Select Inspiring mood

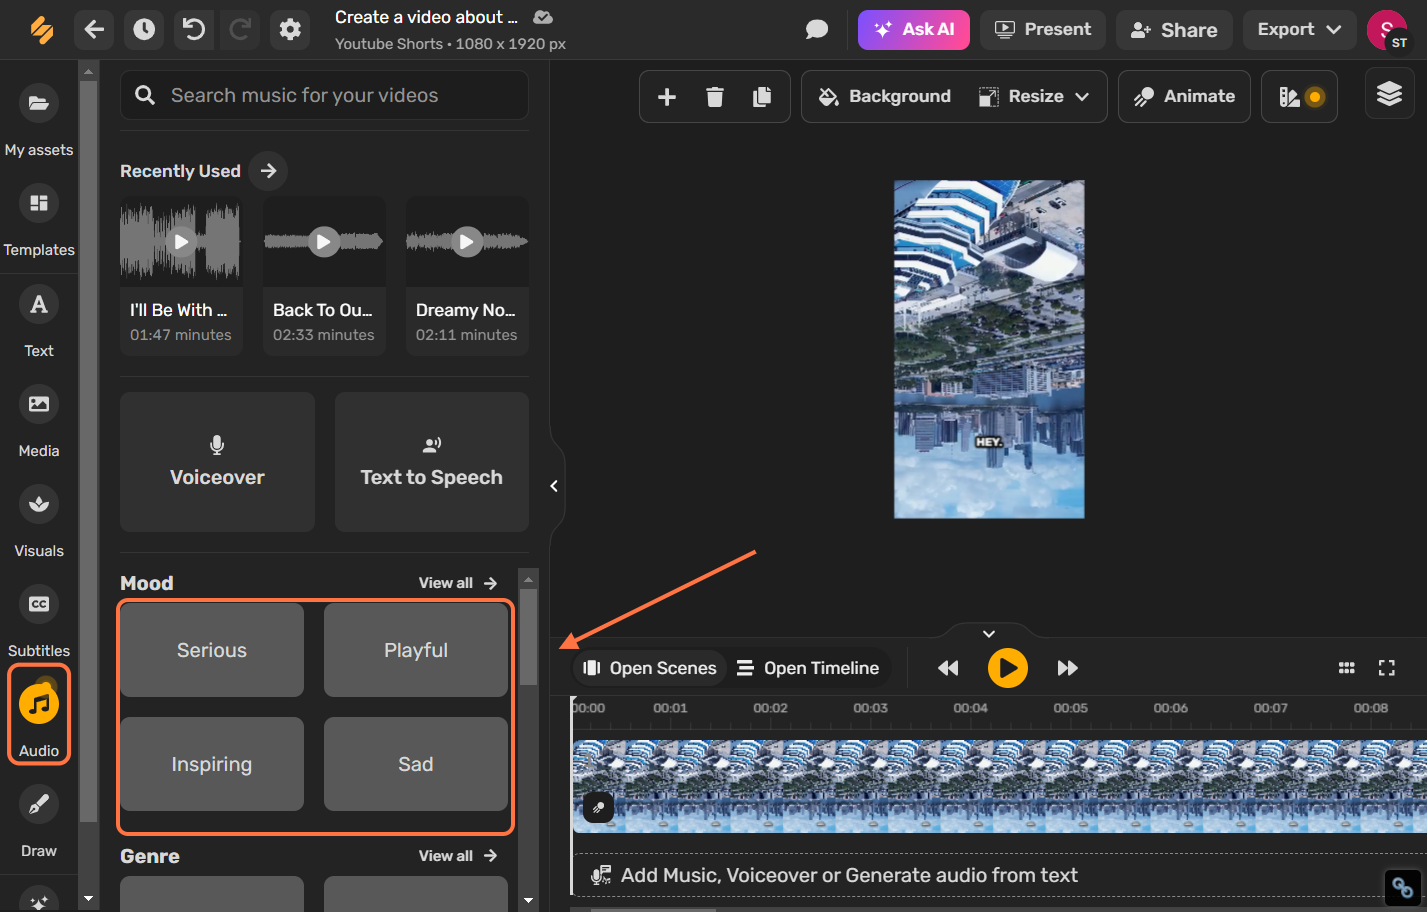tap(212, 764)
